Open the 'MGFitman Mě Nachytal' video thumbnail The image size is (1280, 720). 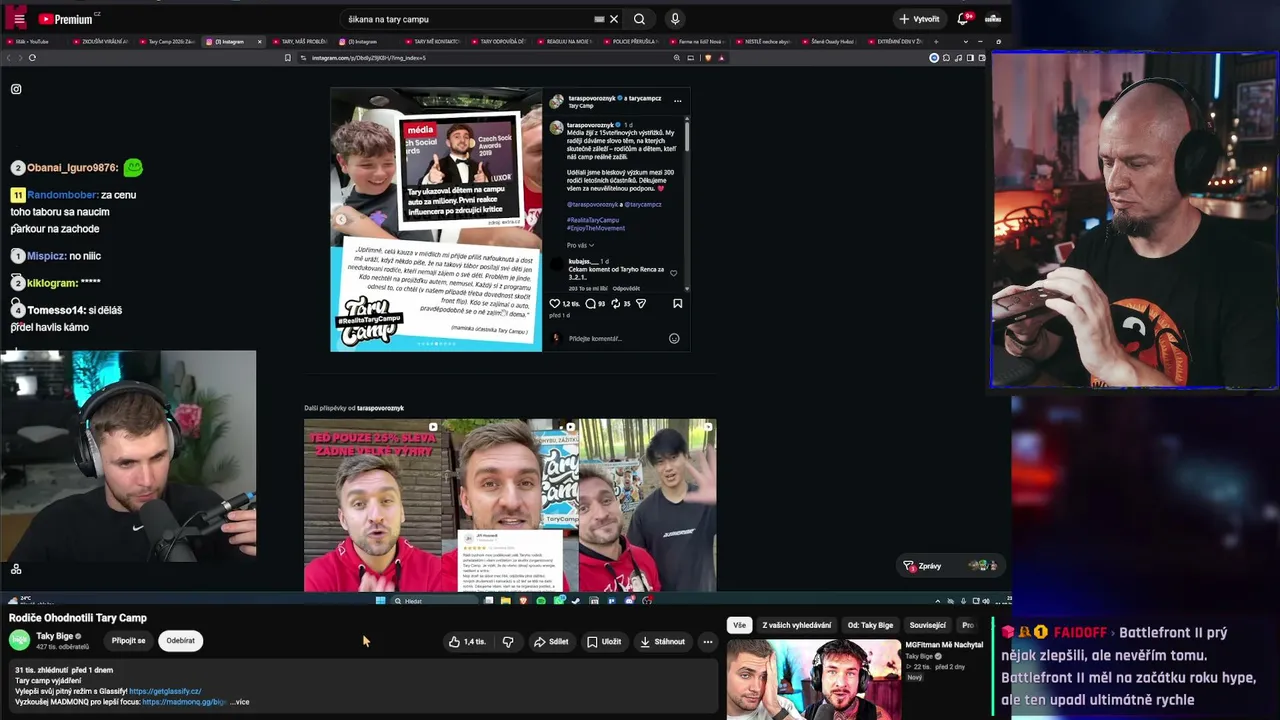tap(813, 680)
